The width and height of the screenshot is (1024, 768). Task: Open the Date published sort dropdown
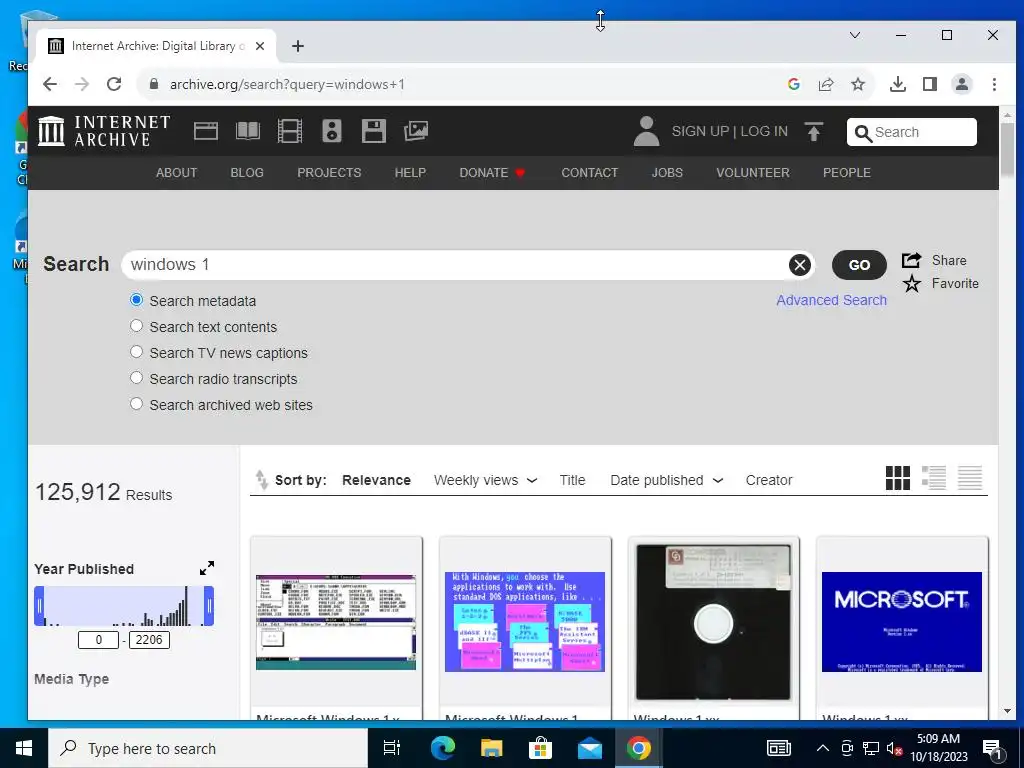(666, 480)
